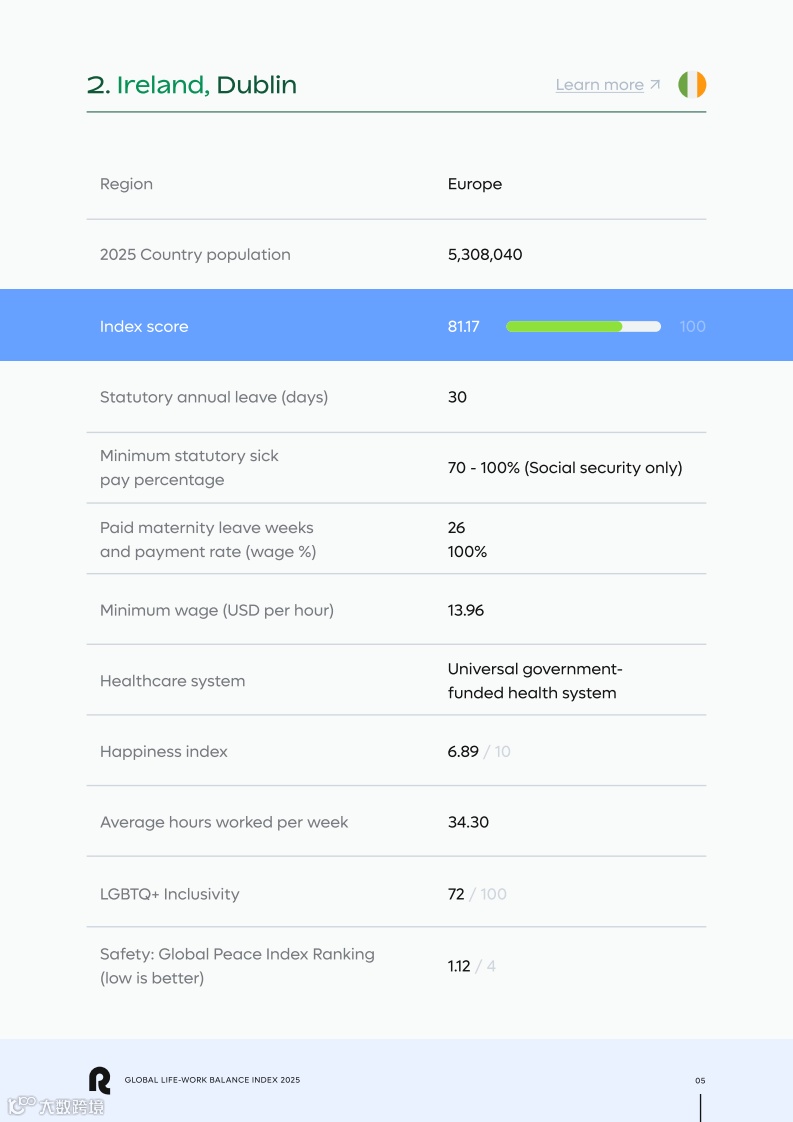Open the Learn more link
Image resolution: width=793 pixels, height=1122 pixels.
[x=600, y=85]
